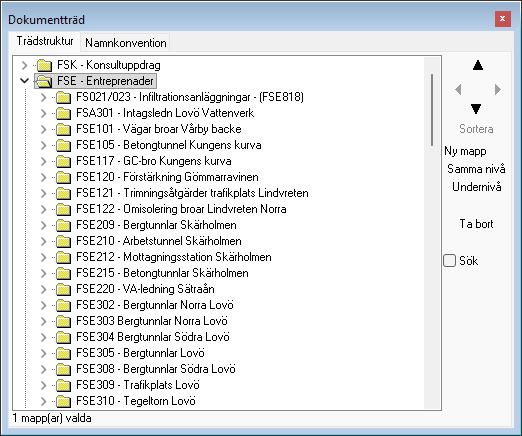Click the FSK - Konsultuppdrag folder icon

[44, 65]
